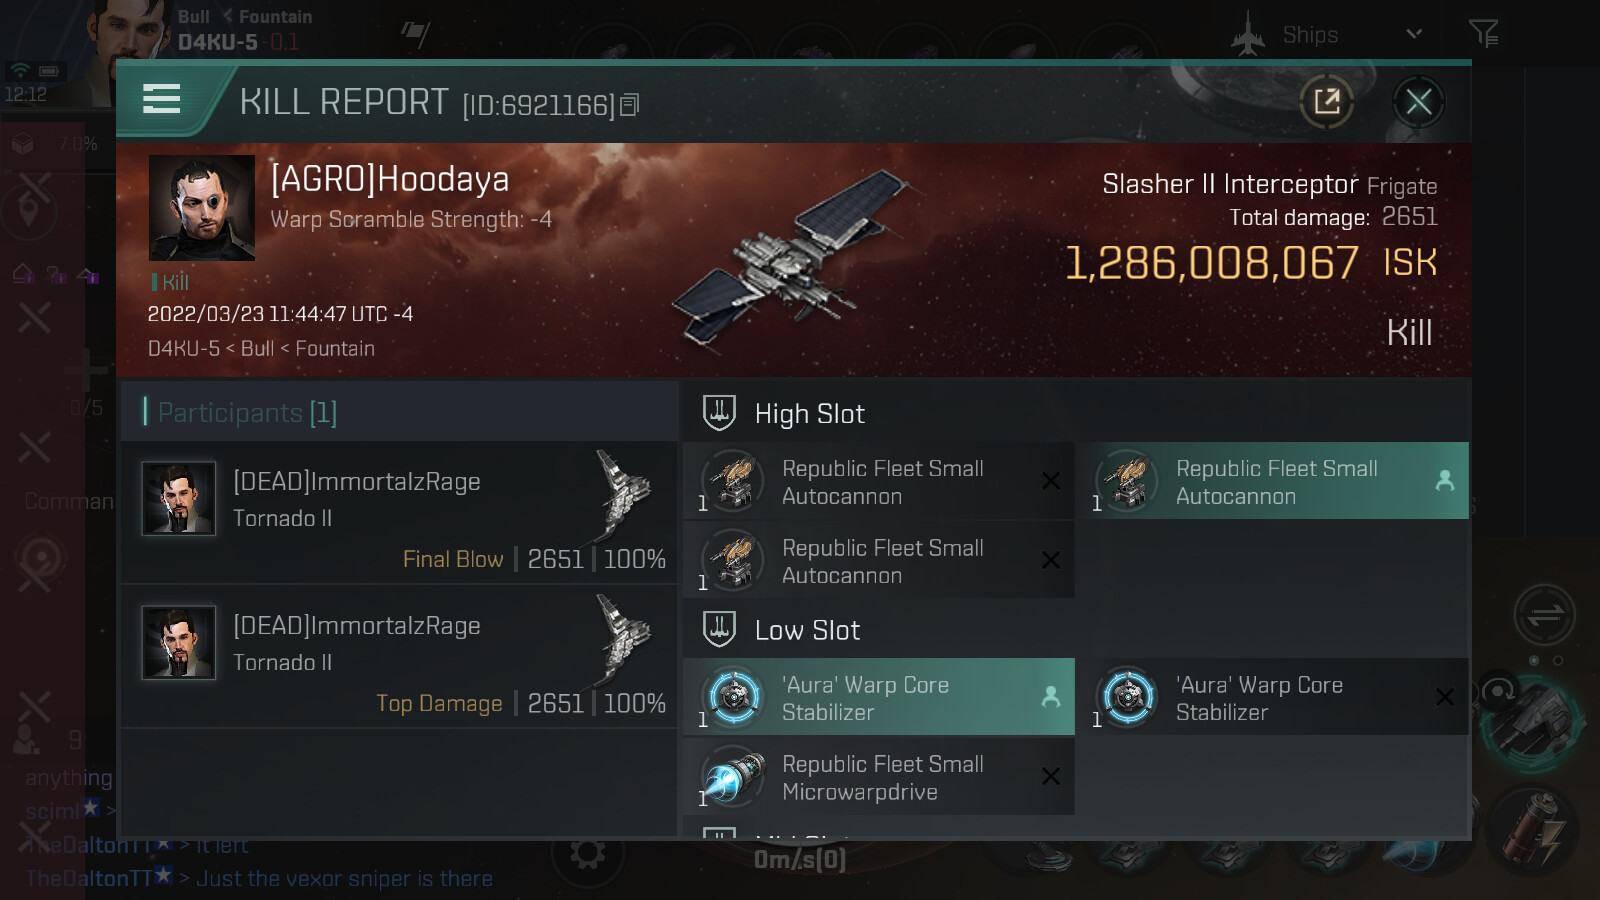The image size is (1600, 900).
Task: Click the High Slot section icon
Action: pyautogui.click(x=719, y=413)
